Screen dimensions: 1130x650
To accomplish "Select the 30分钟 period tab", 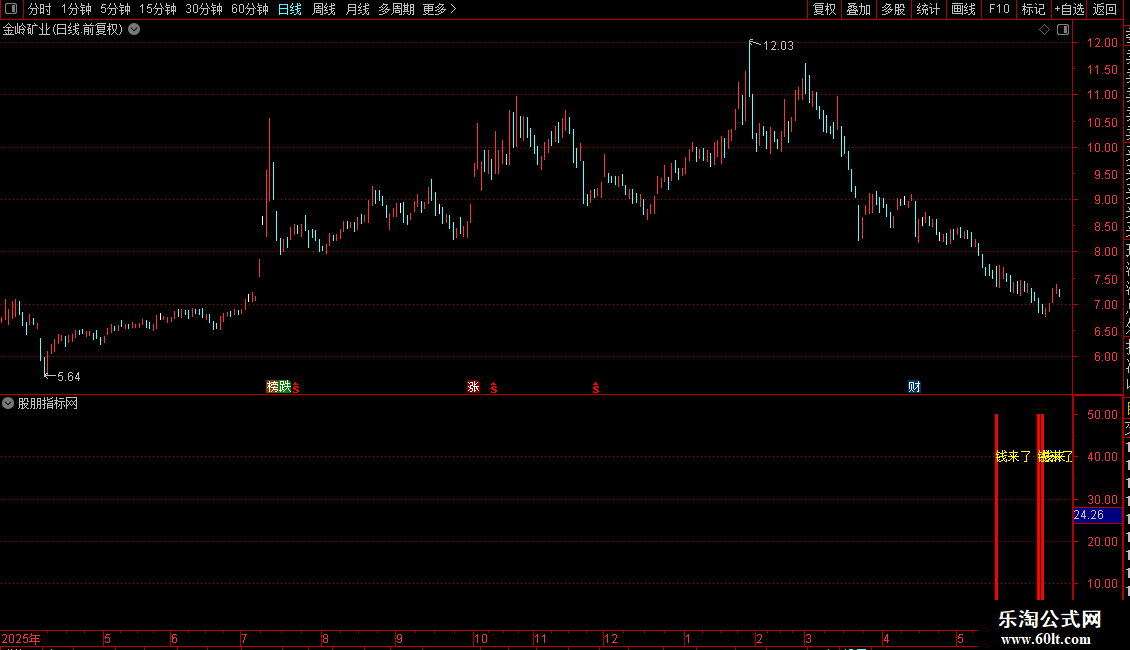I will (203, 9).
